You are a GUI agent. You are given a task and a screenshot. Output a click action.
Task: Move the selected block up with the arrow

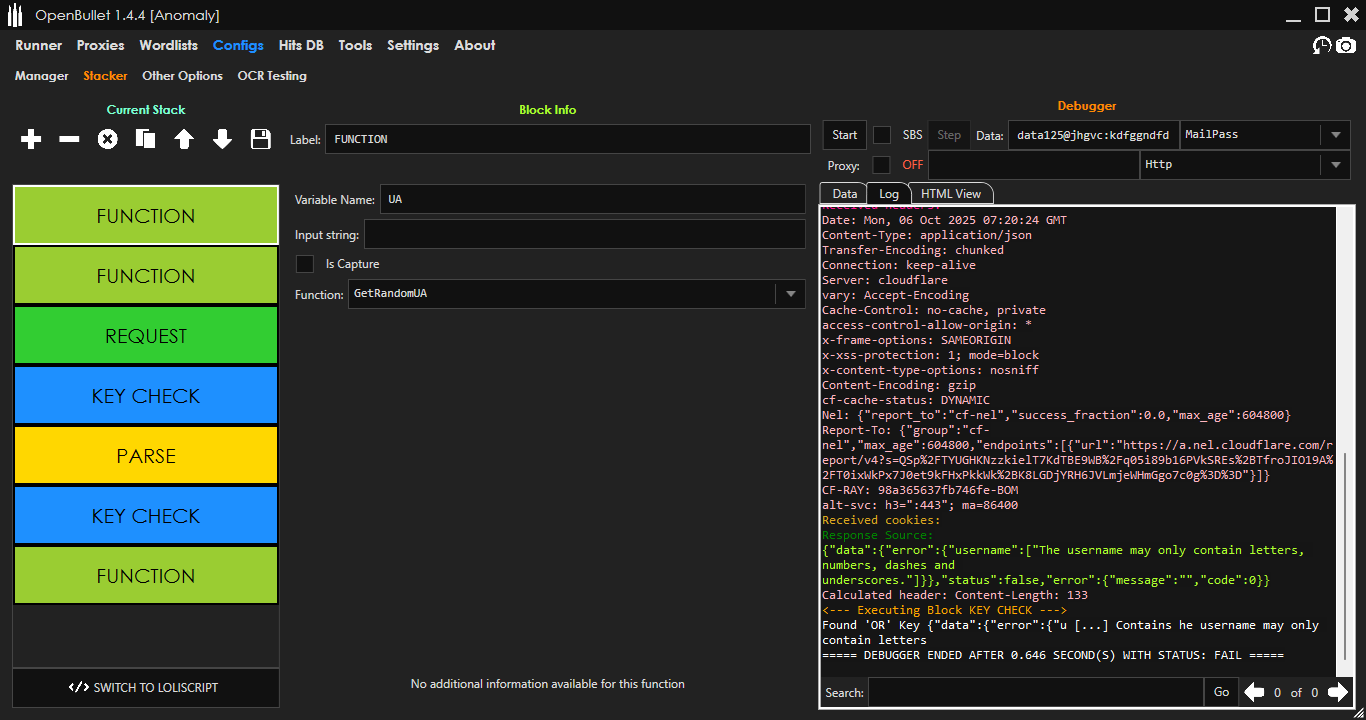click(184, 140)
